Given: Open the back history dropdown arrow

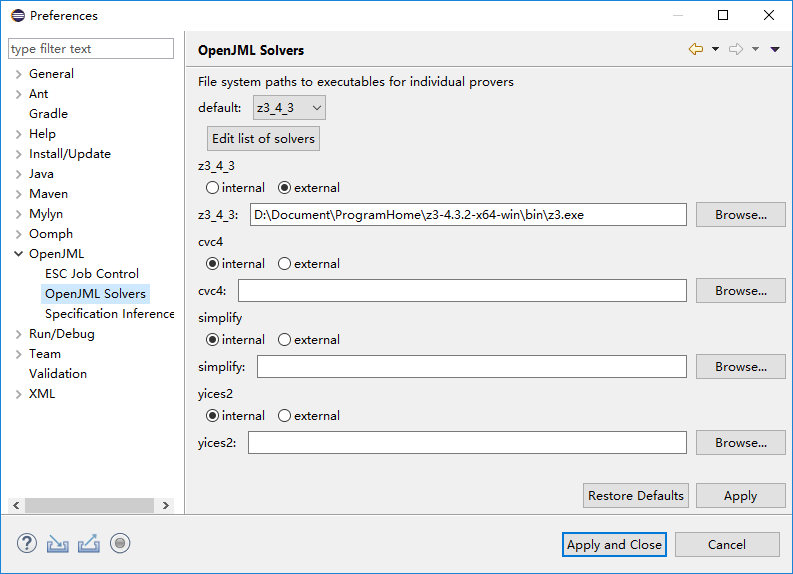Looking at the screenshot, I should tap(715, 49).
